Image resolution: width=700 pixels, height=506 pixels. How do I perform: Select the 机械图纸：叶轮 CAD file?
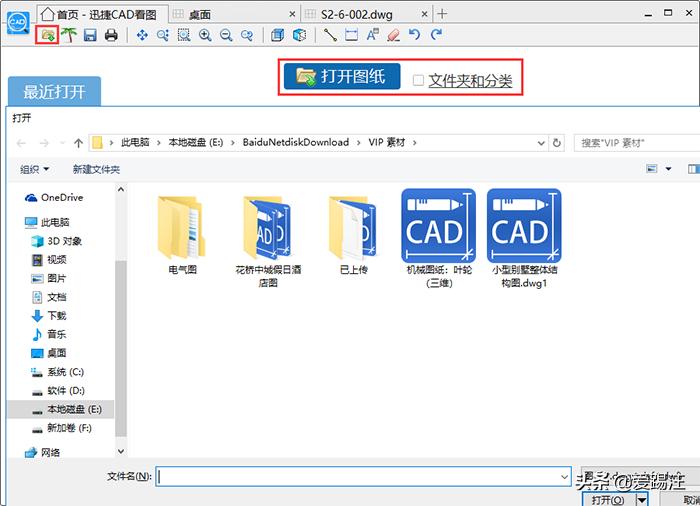[x=439, y=239]
